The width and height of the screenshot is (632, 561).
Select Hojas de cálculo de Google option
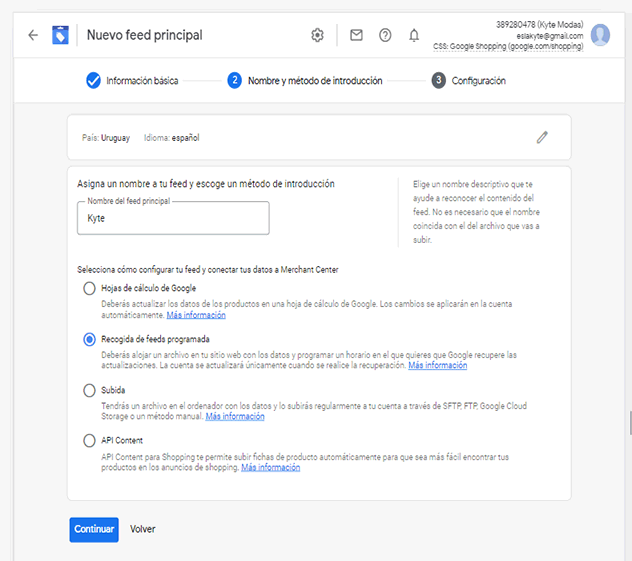click(89, 288)
